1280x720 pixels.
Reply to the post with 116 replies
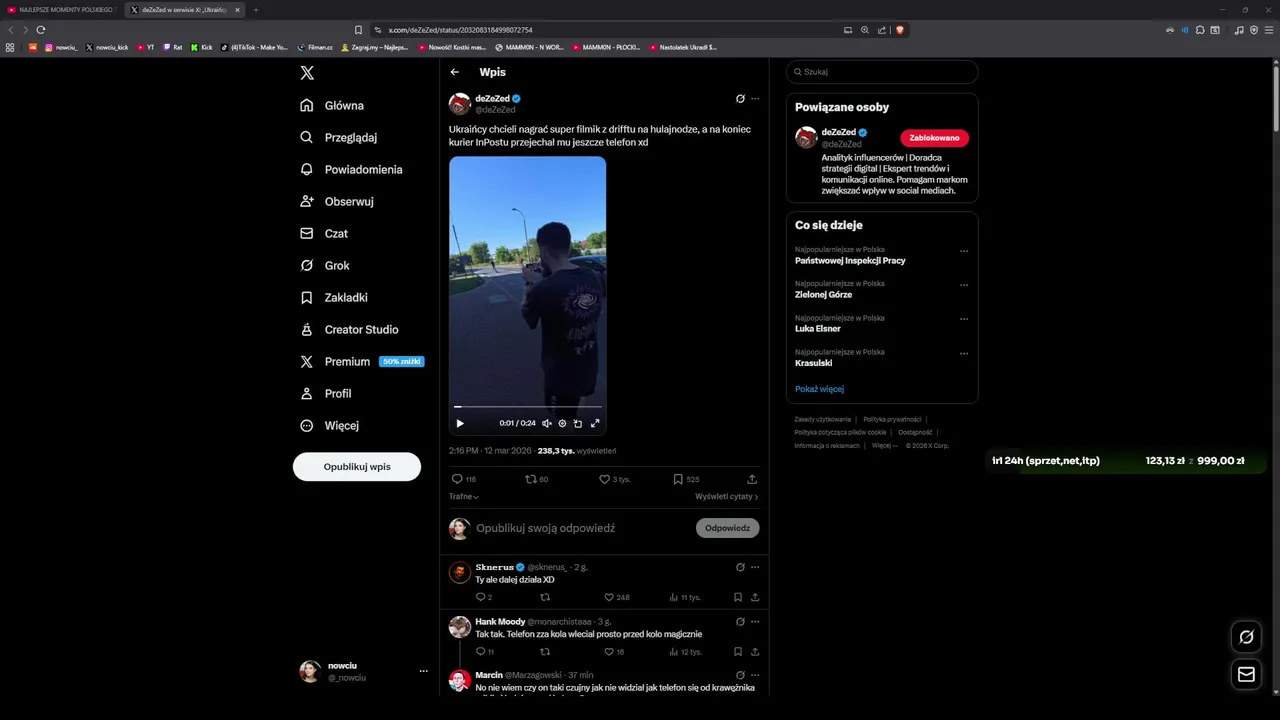tap(464, 479)
